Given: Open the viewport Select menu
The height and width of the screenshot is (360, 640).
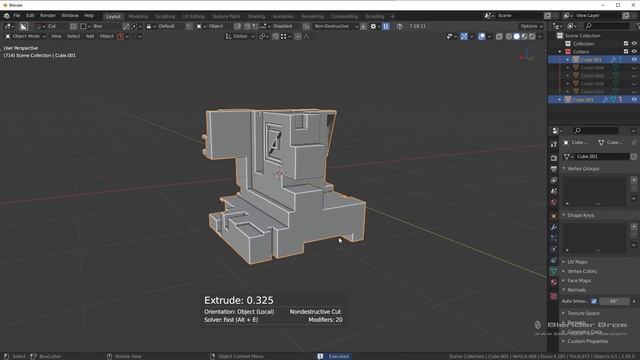Looking at the screenshot, I should click(73, 36).
